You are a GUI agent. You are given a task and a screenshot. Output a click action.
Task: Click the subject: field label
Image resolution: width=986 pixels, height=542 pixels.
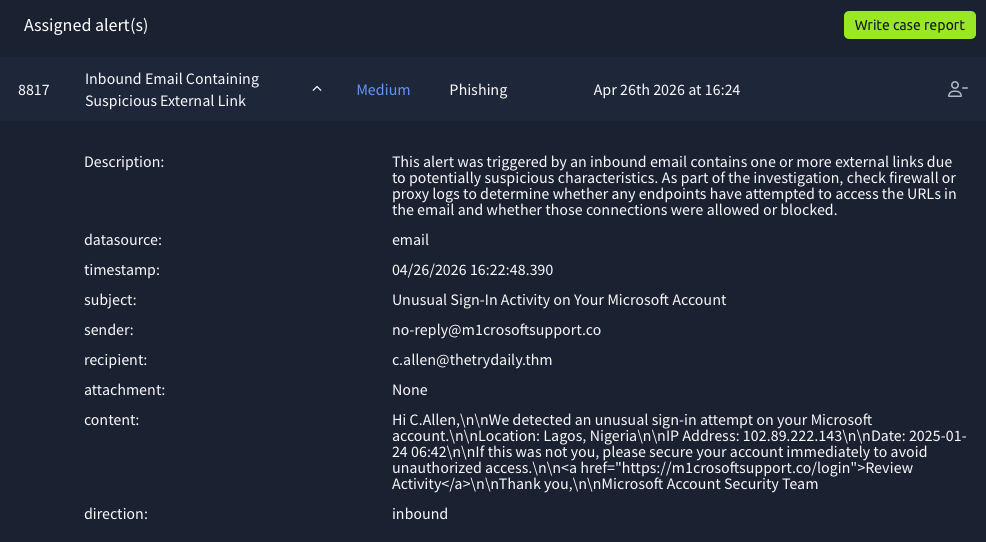pyautogui.click(x=110, y=300)
